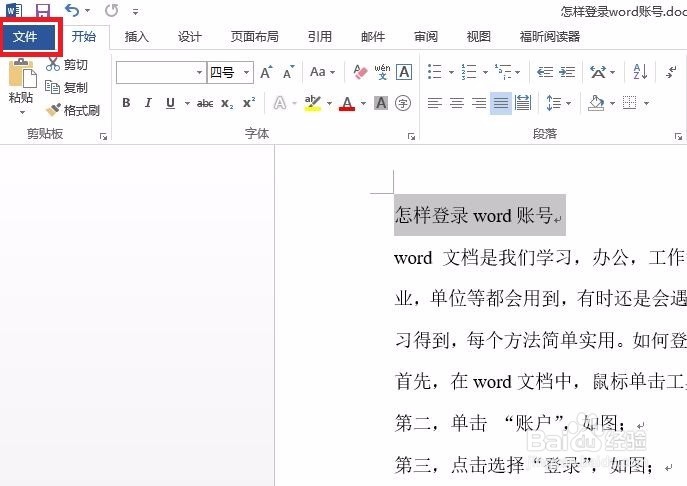Screen dimensions: 687x486
Task: Click the line spacing icon
Action: pyautogui.click(x=554, y=103)
